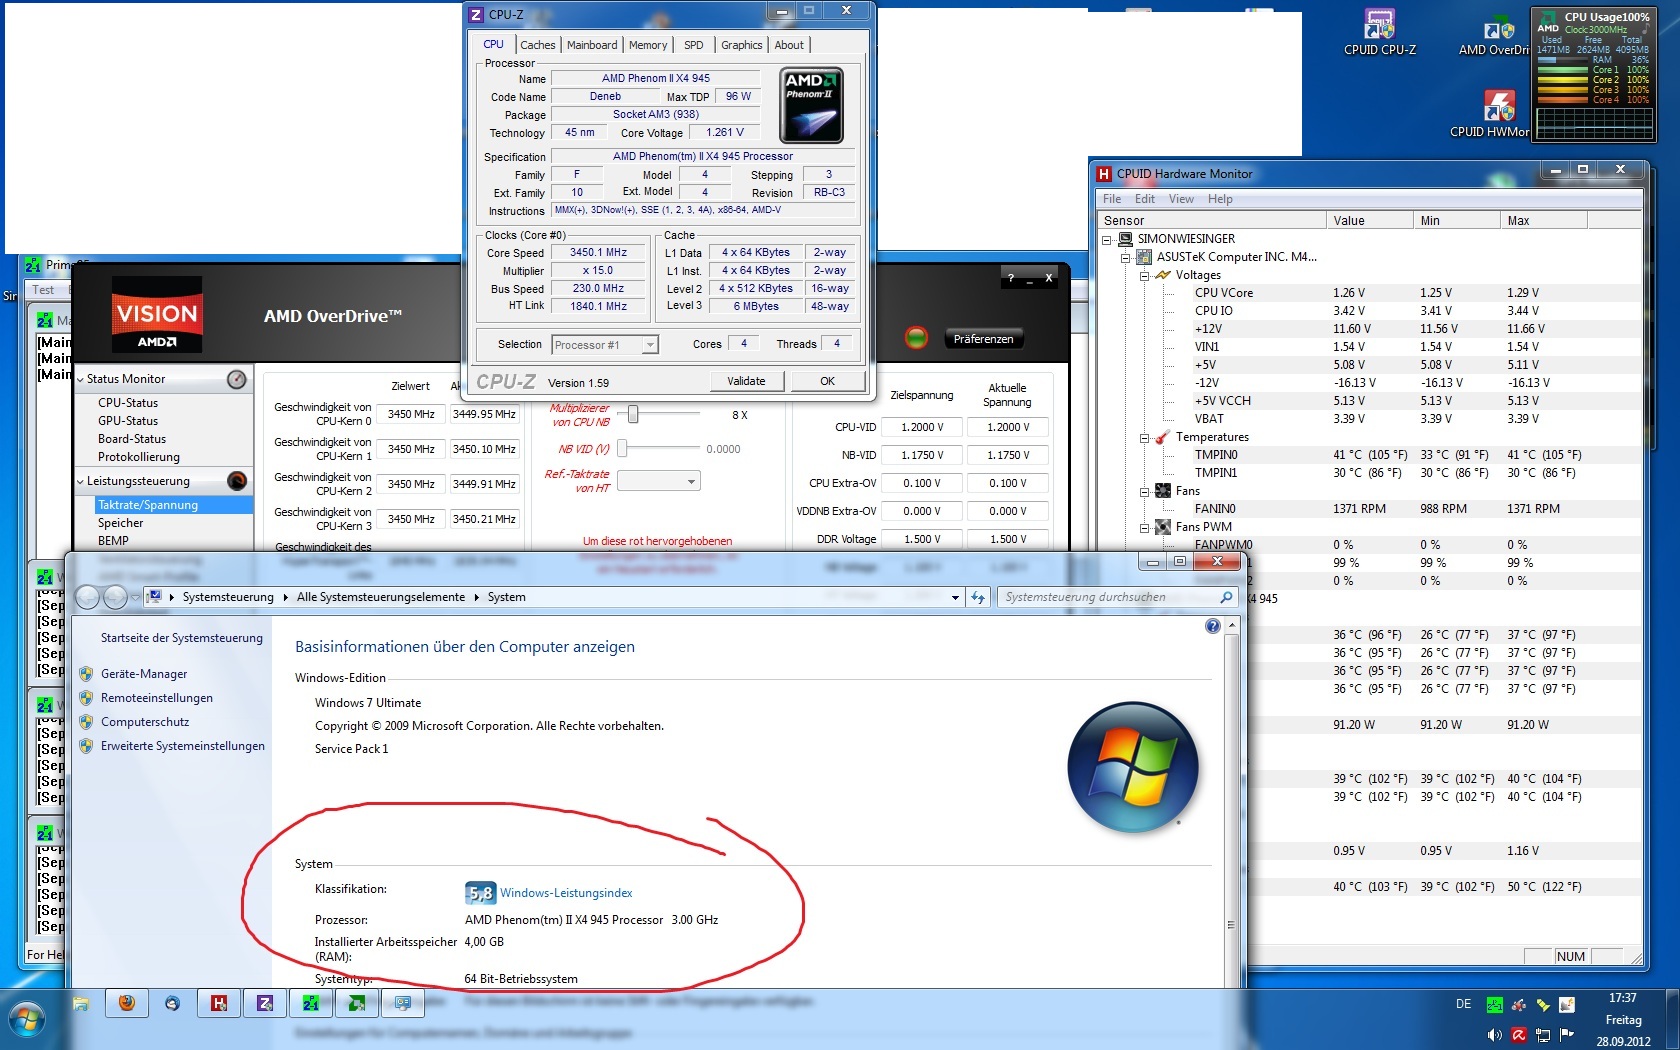The height and width of the screenshot is (1050, 1680).
Task: Open the Remoteeinstellungen link
Action: (157, 698)
